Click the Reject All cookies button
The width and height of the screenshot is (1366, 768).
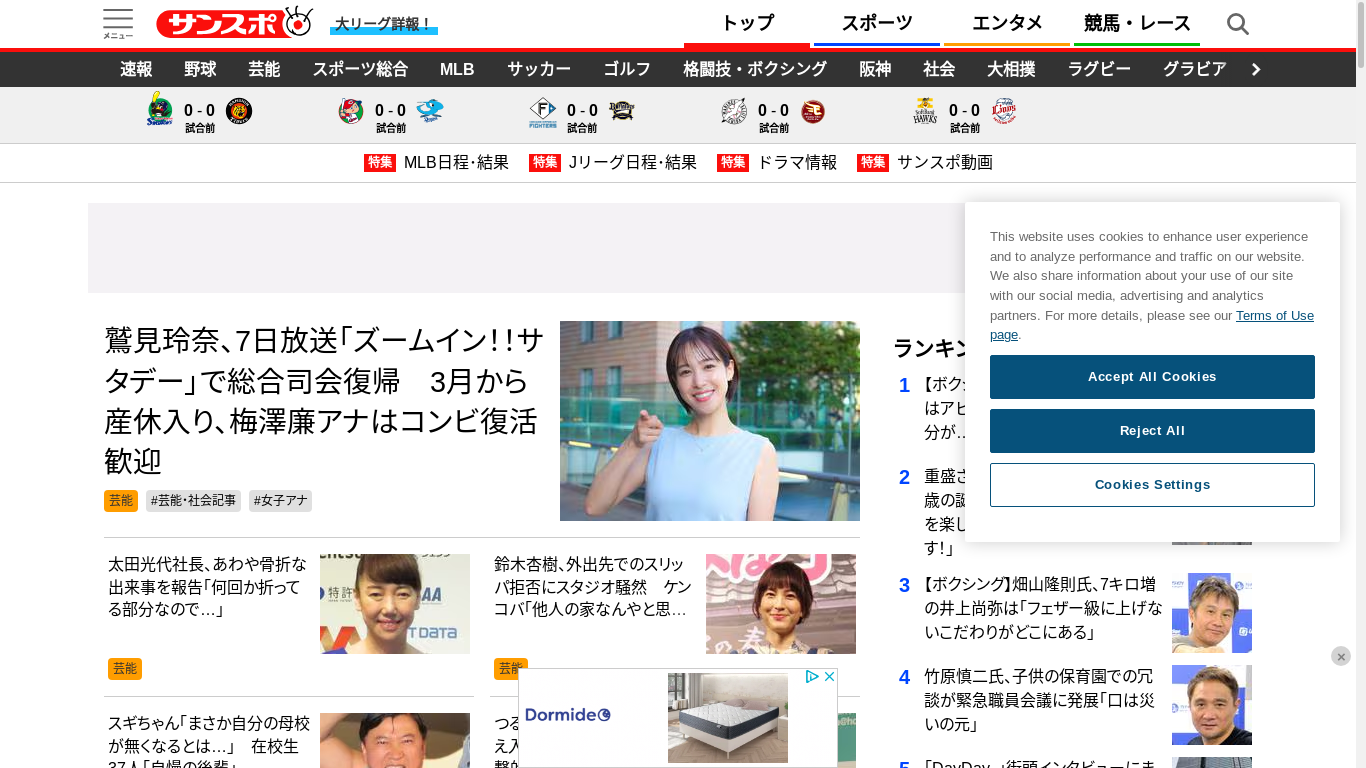1152,431
